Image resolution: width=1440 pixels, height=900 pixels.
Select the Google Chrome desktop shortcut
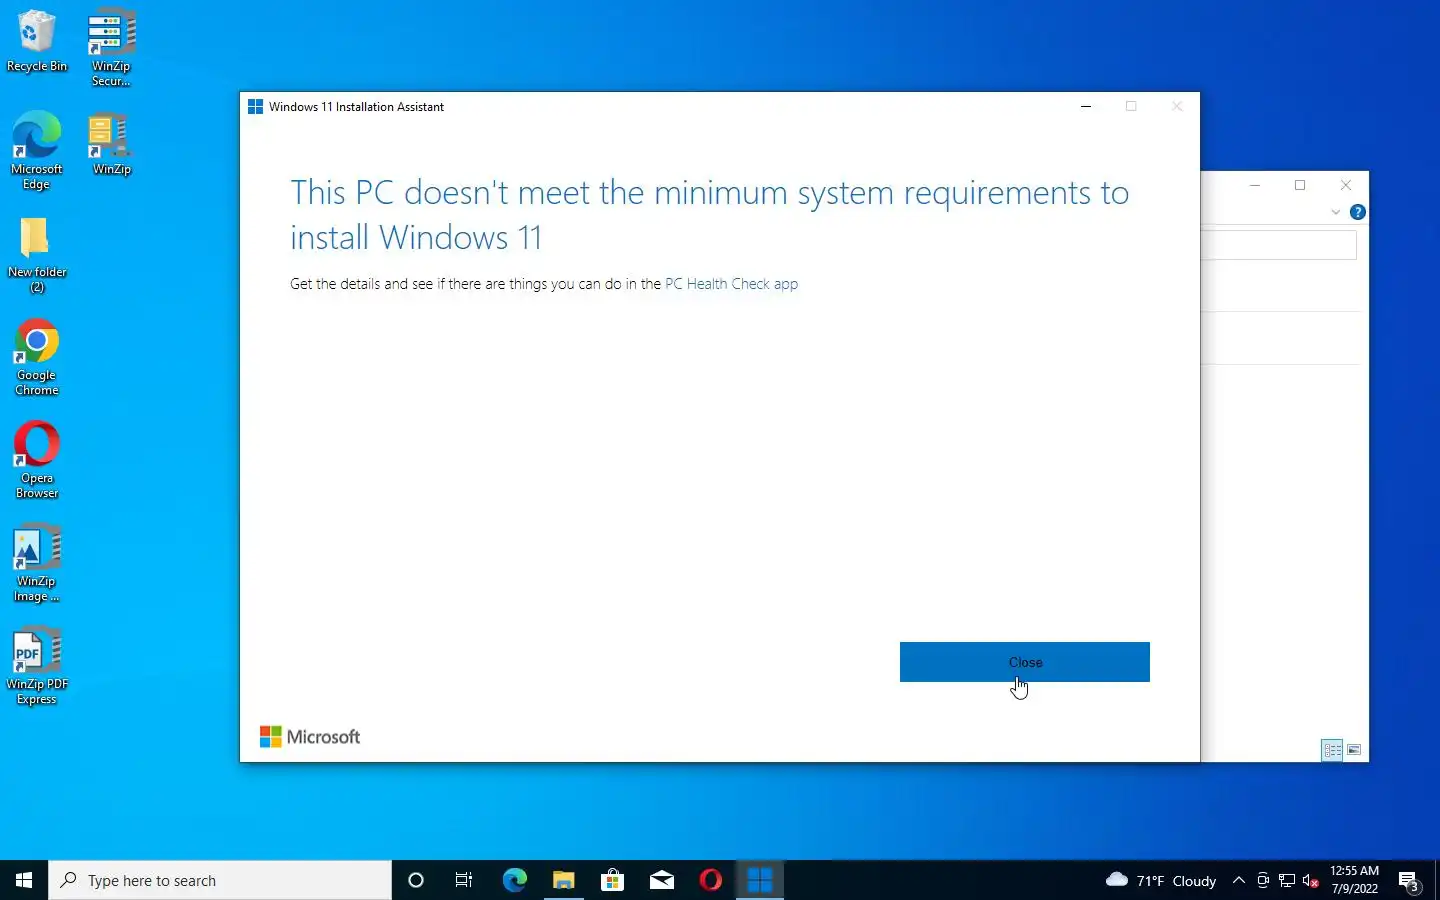point(37,357)
